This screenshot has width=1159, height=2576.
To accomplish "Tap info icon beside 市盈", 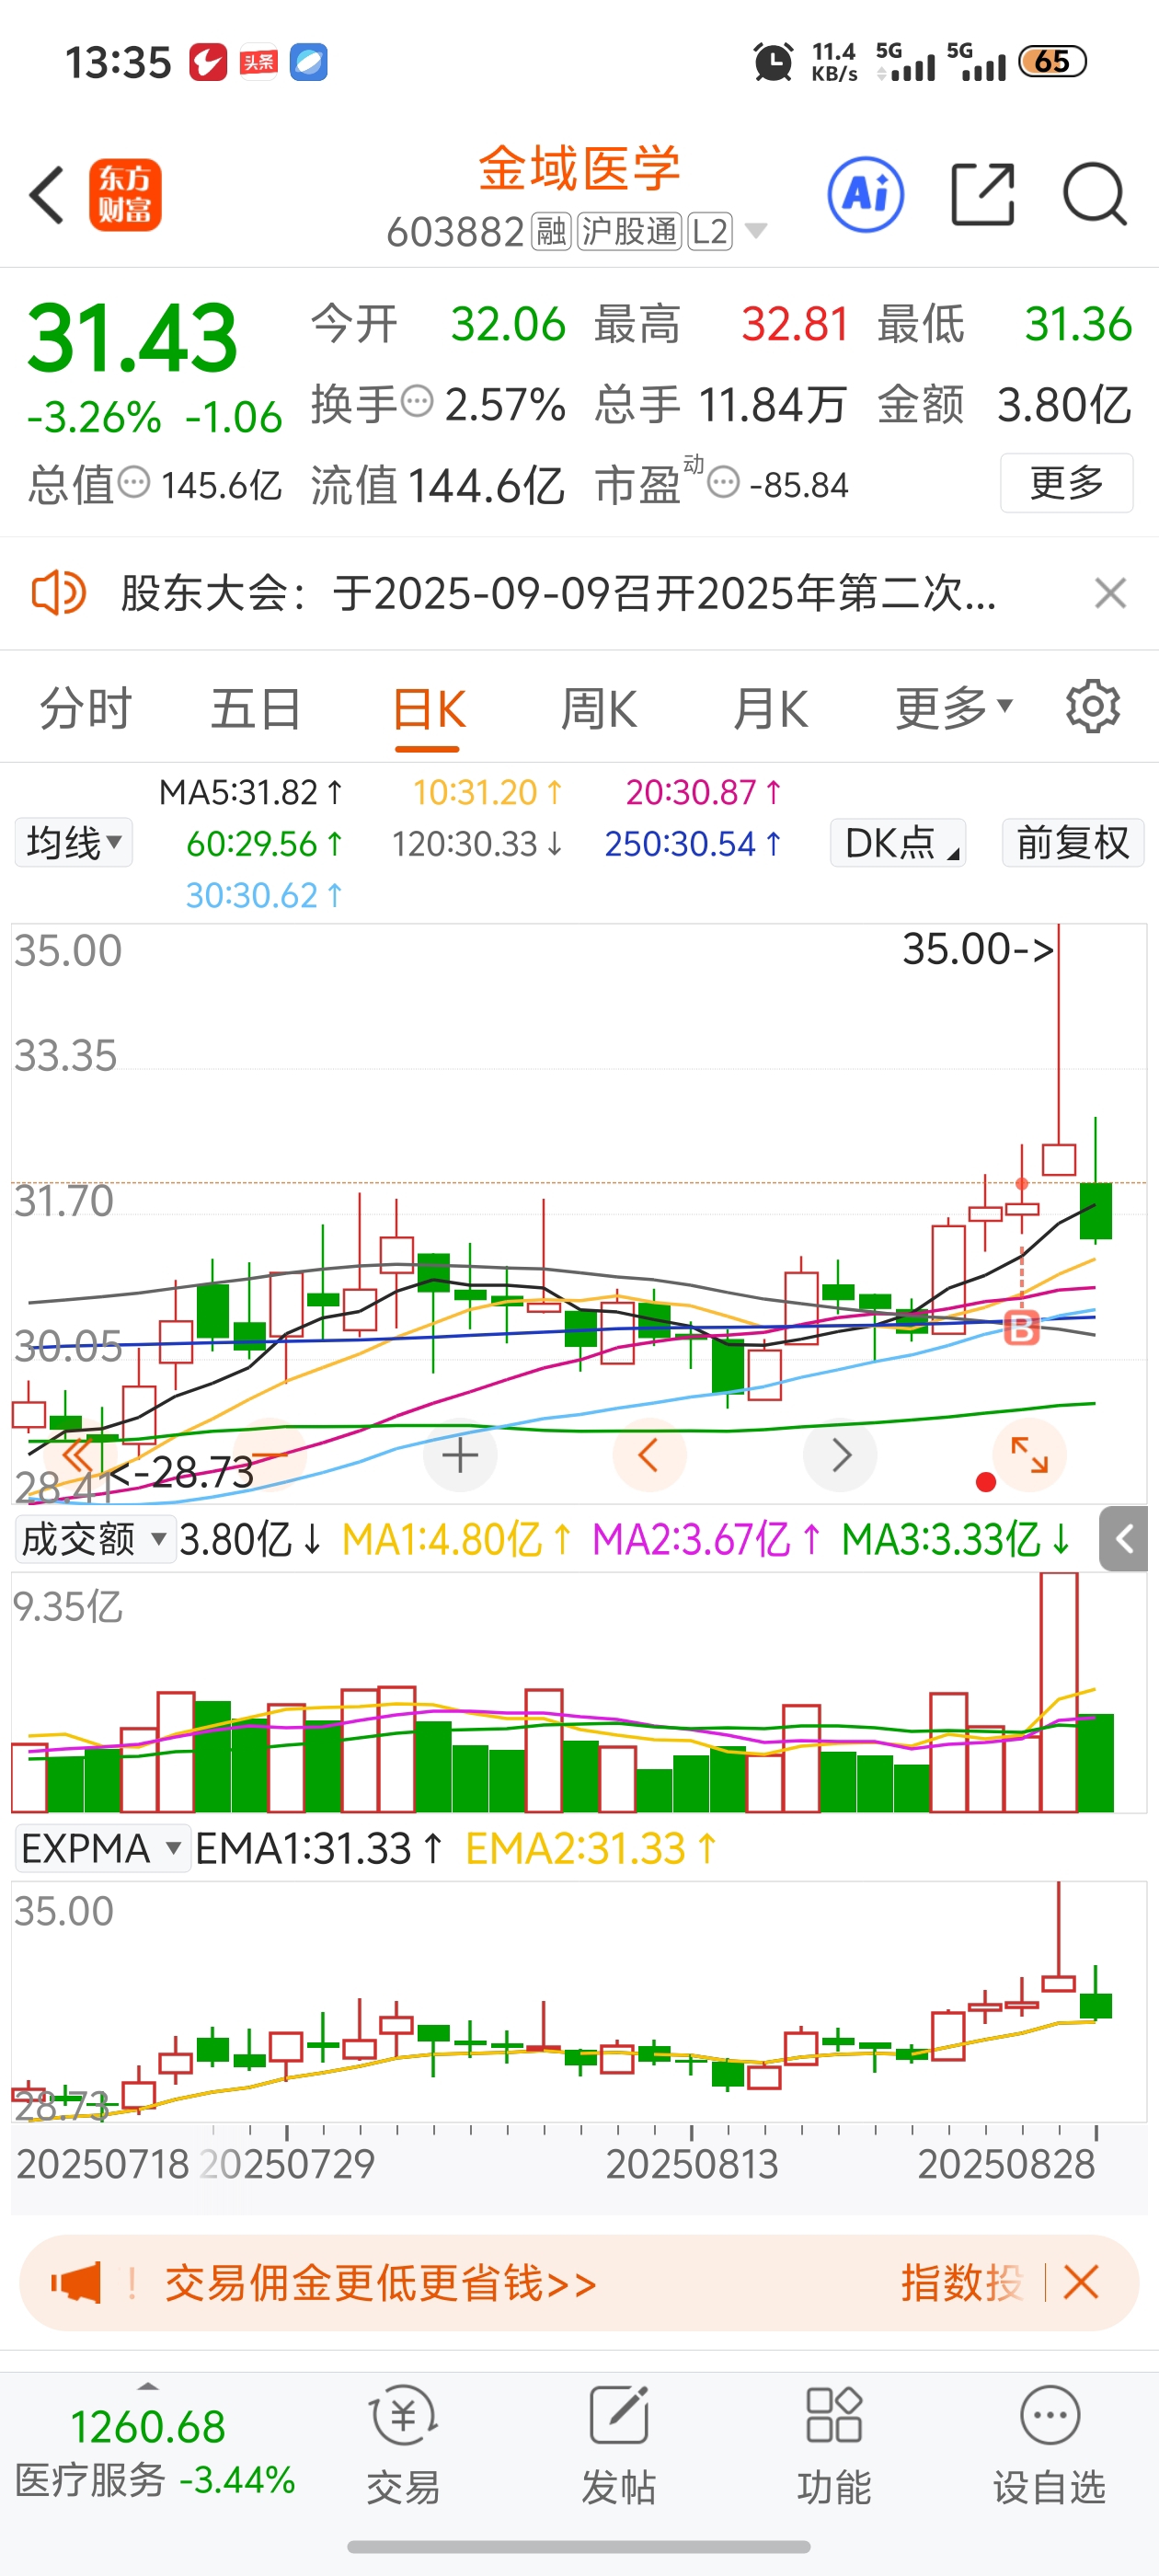I will click(723, 483).
